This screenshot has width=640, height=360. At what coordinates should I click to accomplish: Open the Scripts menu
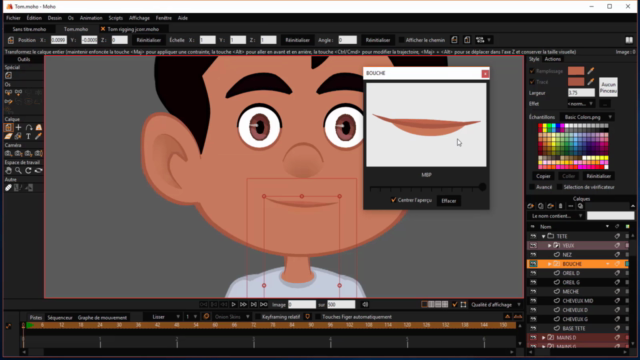116,18
